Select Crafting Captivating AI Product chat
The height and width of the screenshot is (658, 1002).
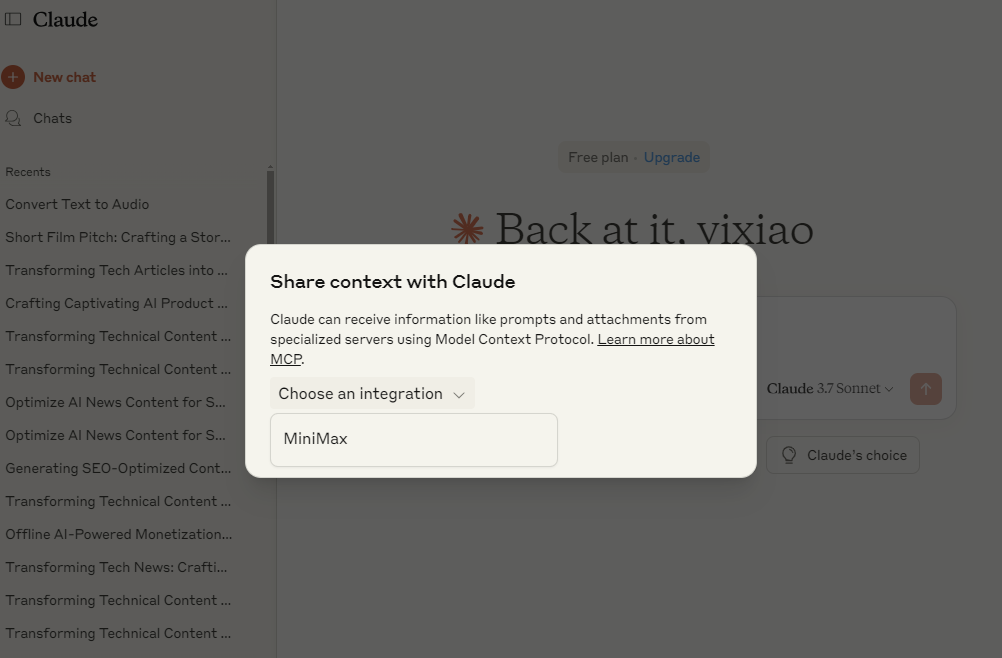[116, 303]
